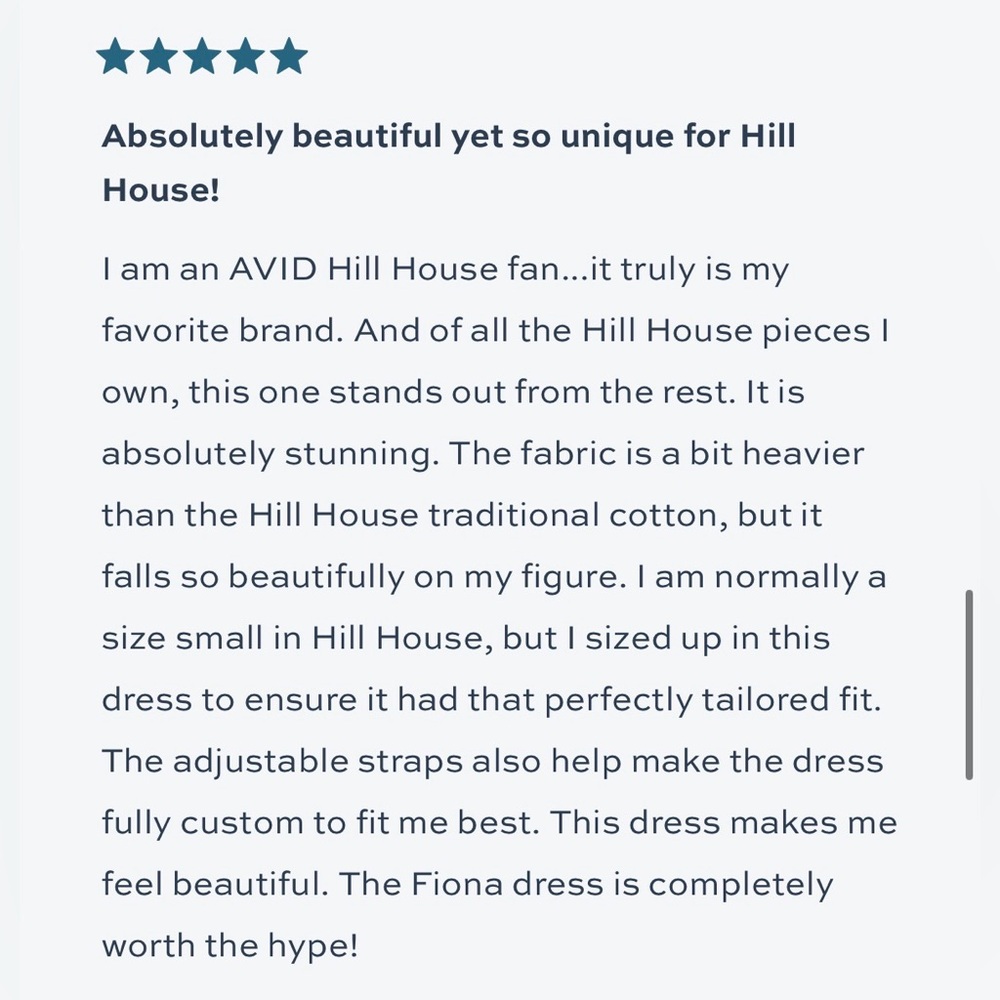Click the word 'AVID' in the review

click(x=272, y=268)
